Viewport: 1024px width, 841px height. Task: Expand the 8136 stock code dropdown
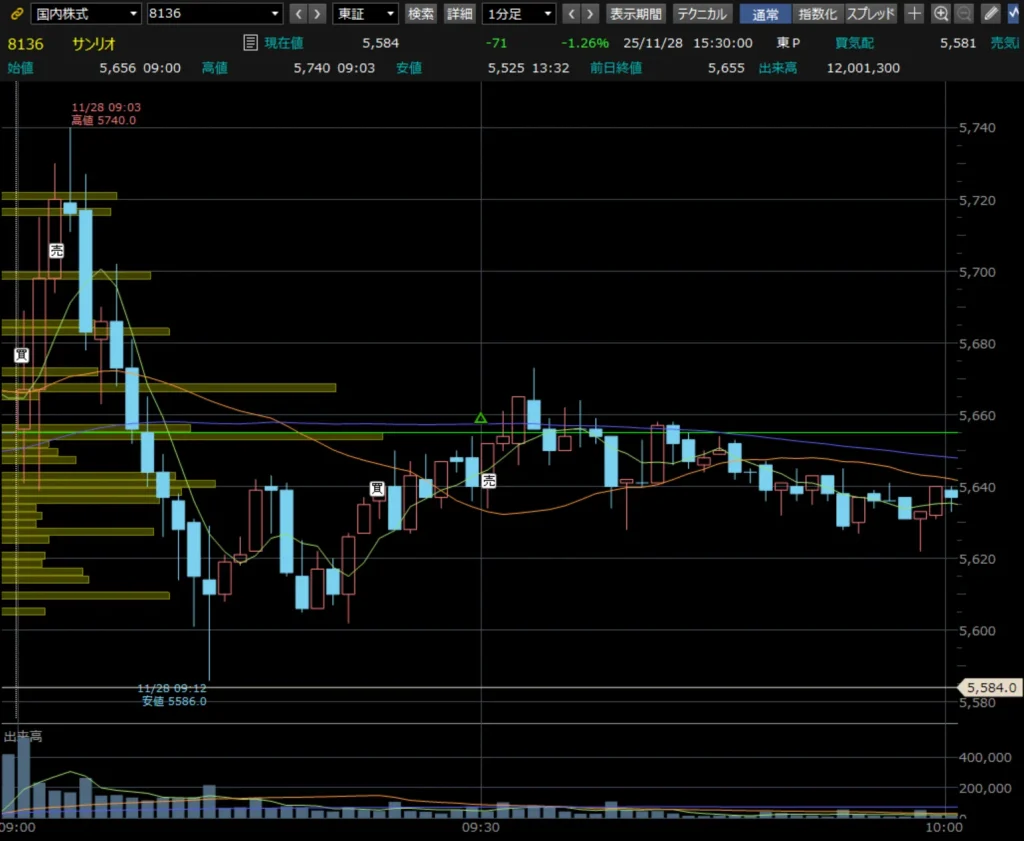(x=214, y=14)
